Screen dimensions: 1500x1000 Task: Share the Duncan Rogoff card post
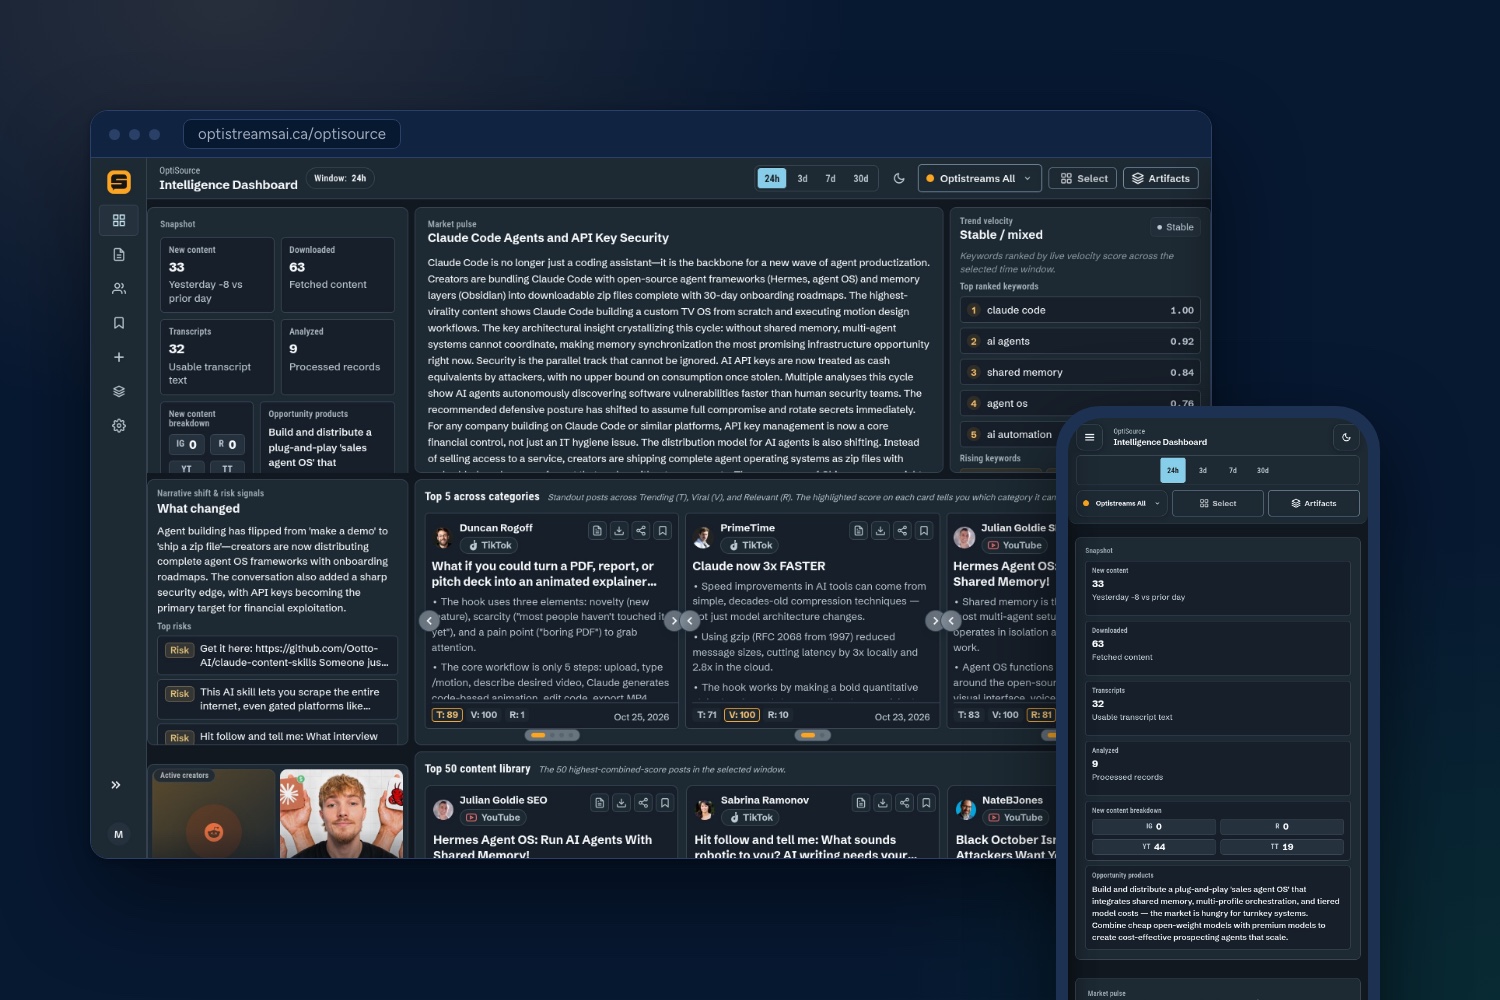tap(641, 531)
